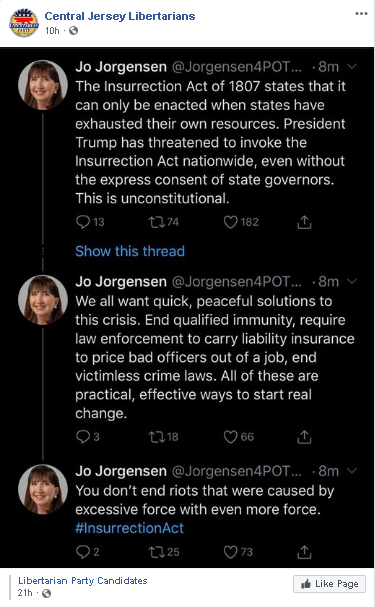Open post options three-dot menu
Image resolution: width=375 pixels, height=607 pixels.
click(361, 14)
